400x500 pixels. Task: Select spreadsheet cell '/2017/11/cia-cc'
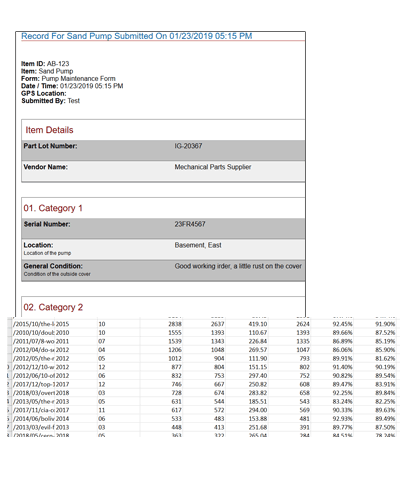[34, 410]
